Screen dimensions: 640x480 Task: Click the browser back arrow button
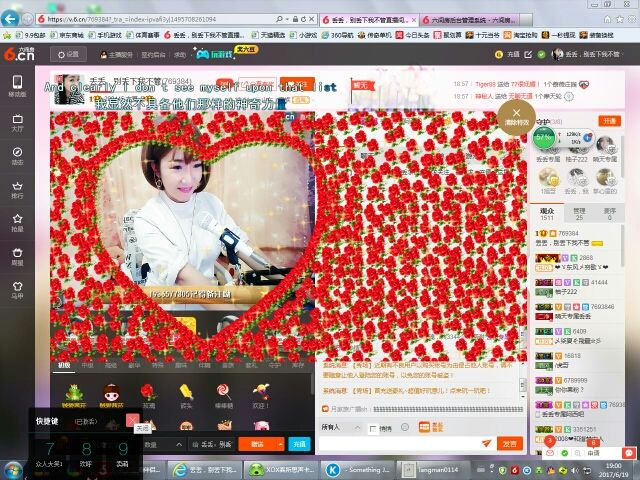tap(10, 19)
